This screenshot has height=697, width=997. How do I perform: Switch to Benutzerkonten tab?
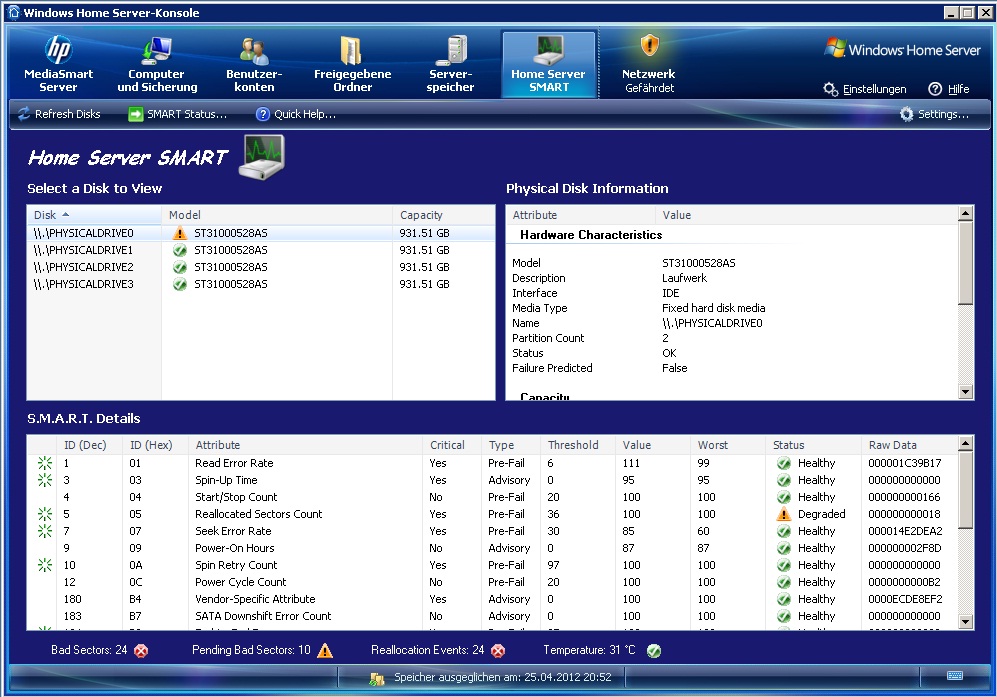click(254, 64)
